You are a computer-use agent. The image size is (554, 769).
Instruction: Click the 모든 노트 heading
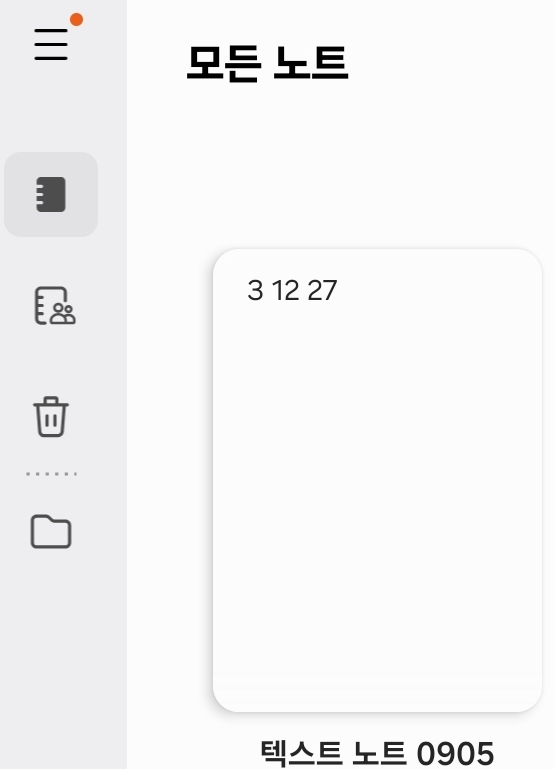coord(268,63)
